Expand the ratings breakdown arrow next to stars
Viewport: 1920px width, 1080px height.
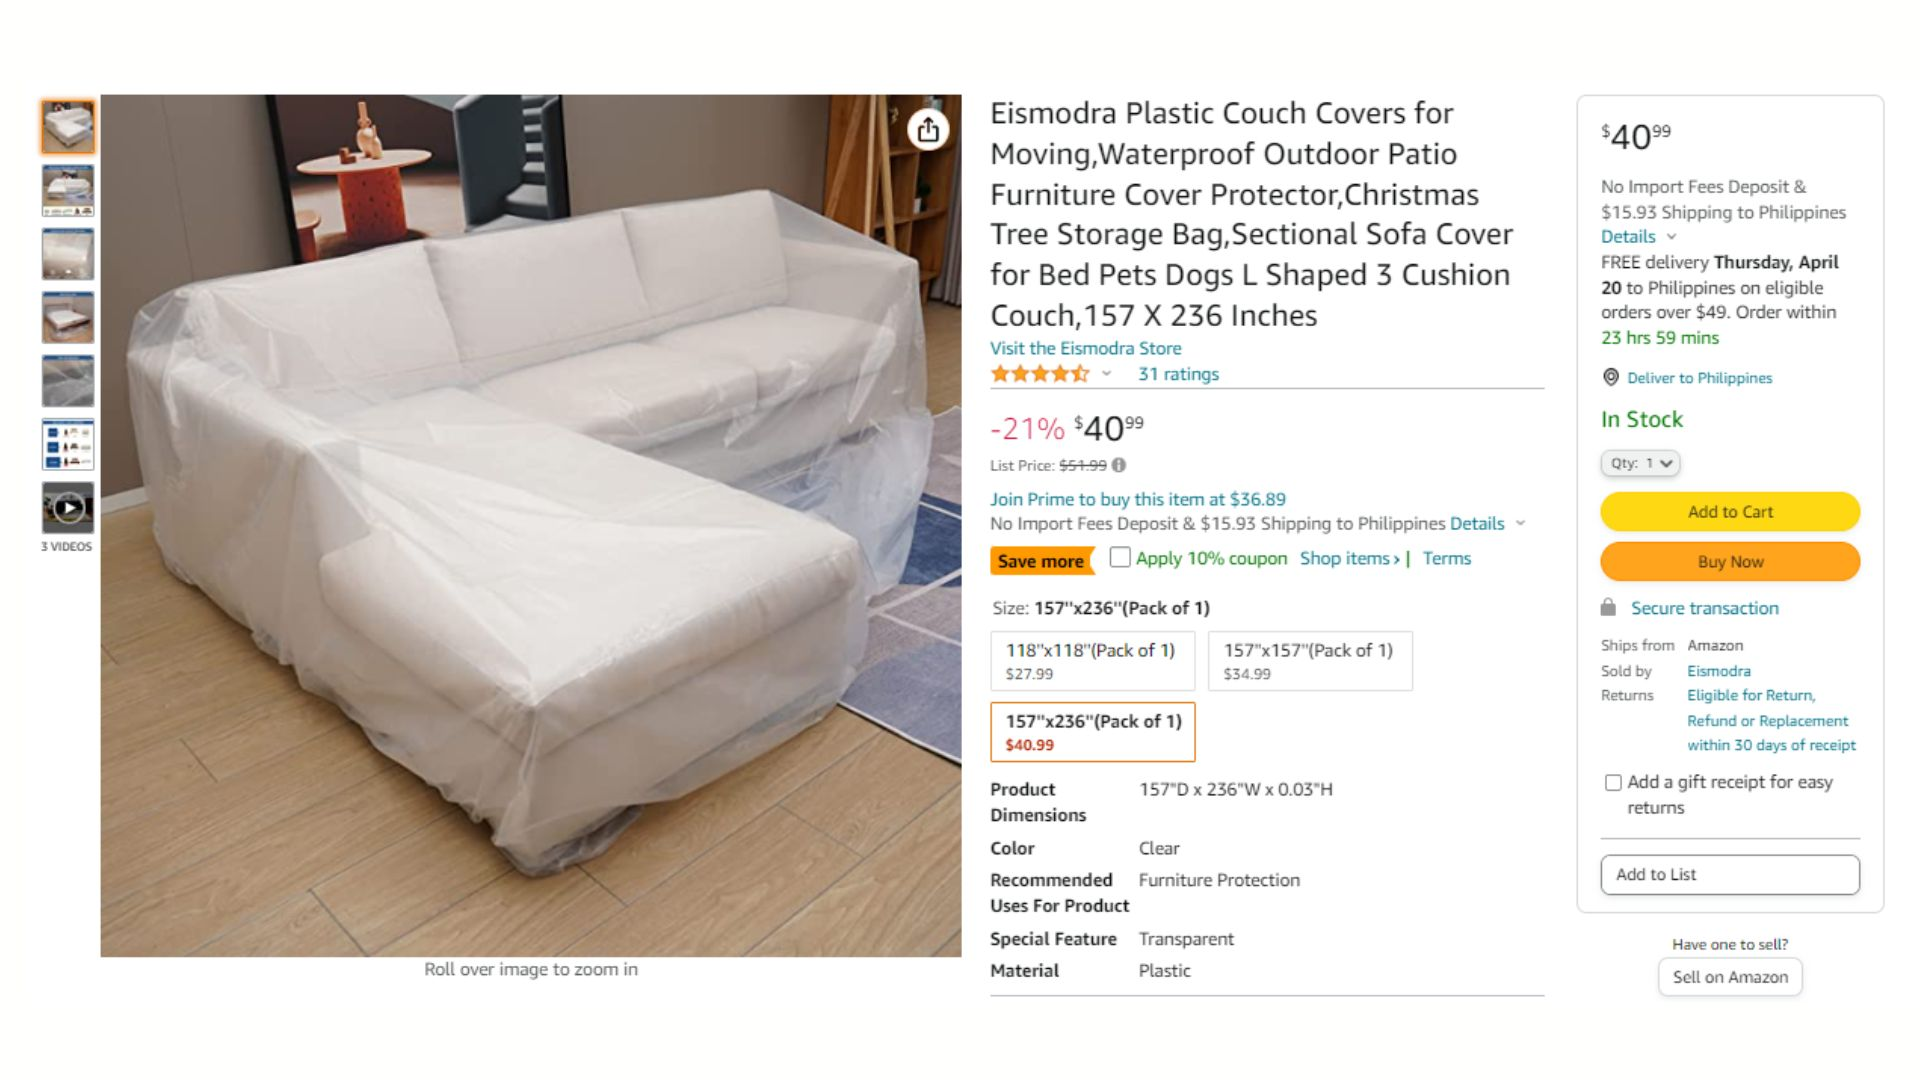[x=1106, y=374]
